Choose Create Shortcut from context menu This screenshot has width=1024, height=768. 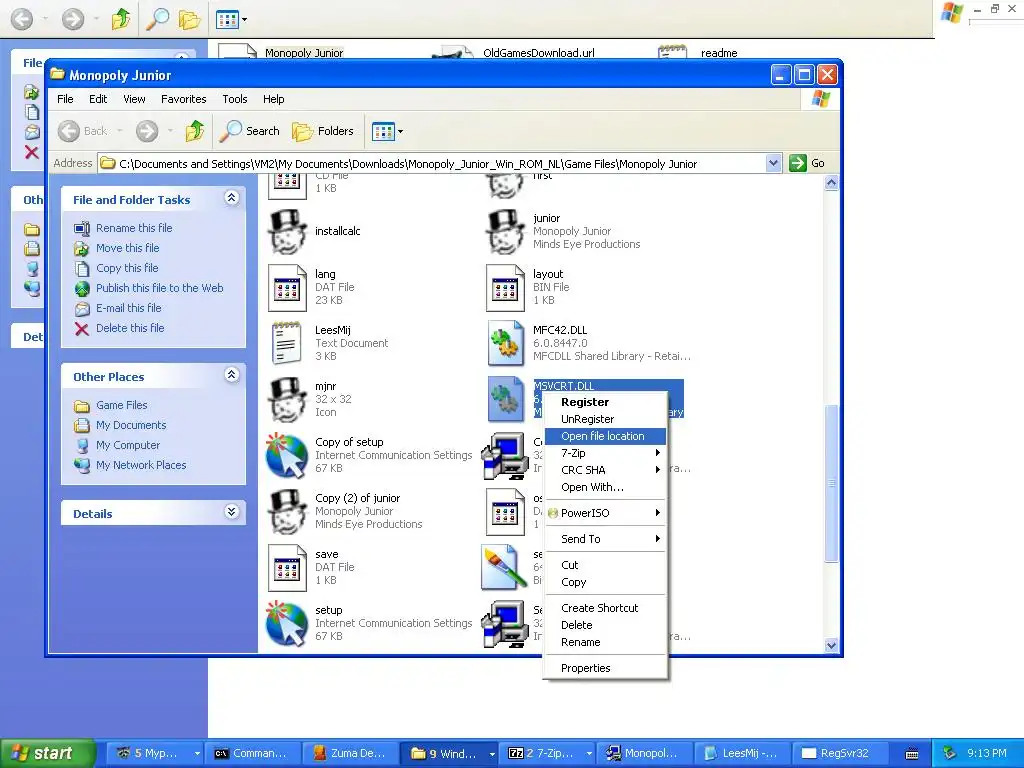click(x=605, y=608)
